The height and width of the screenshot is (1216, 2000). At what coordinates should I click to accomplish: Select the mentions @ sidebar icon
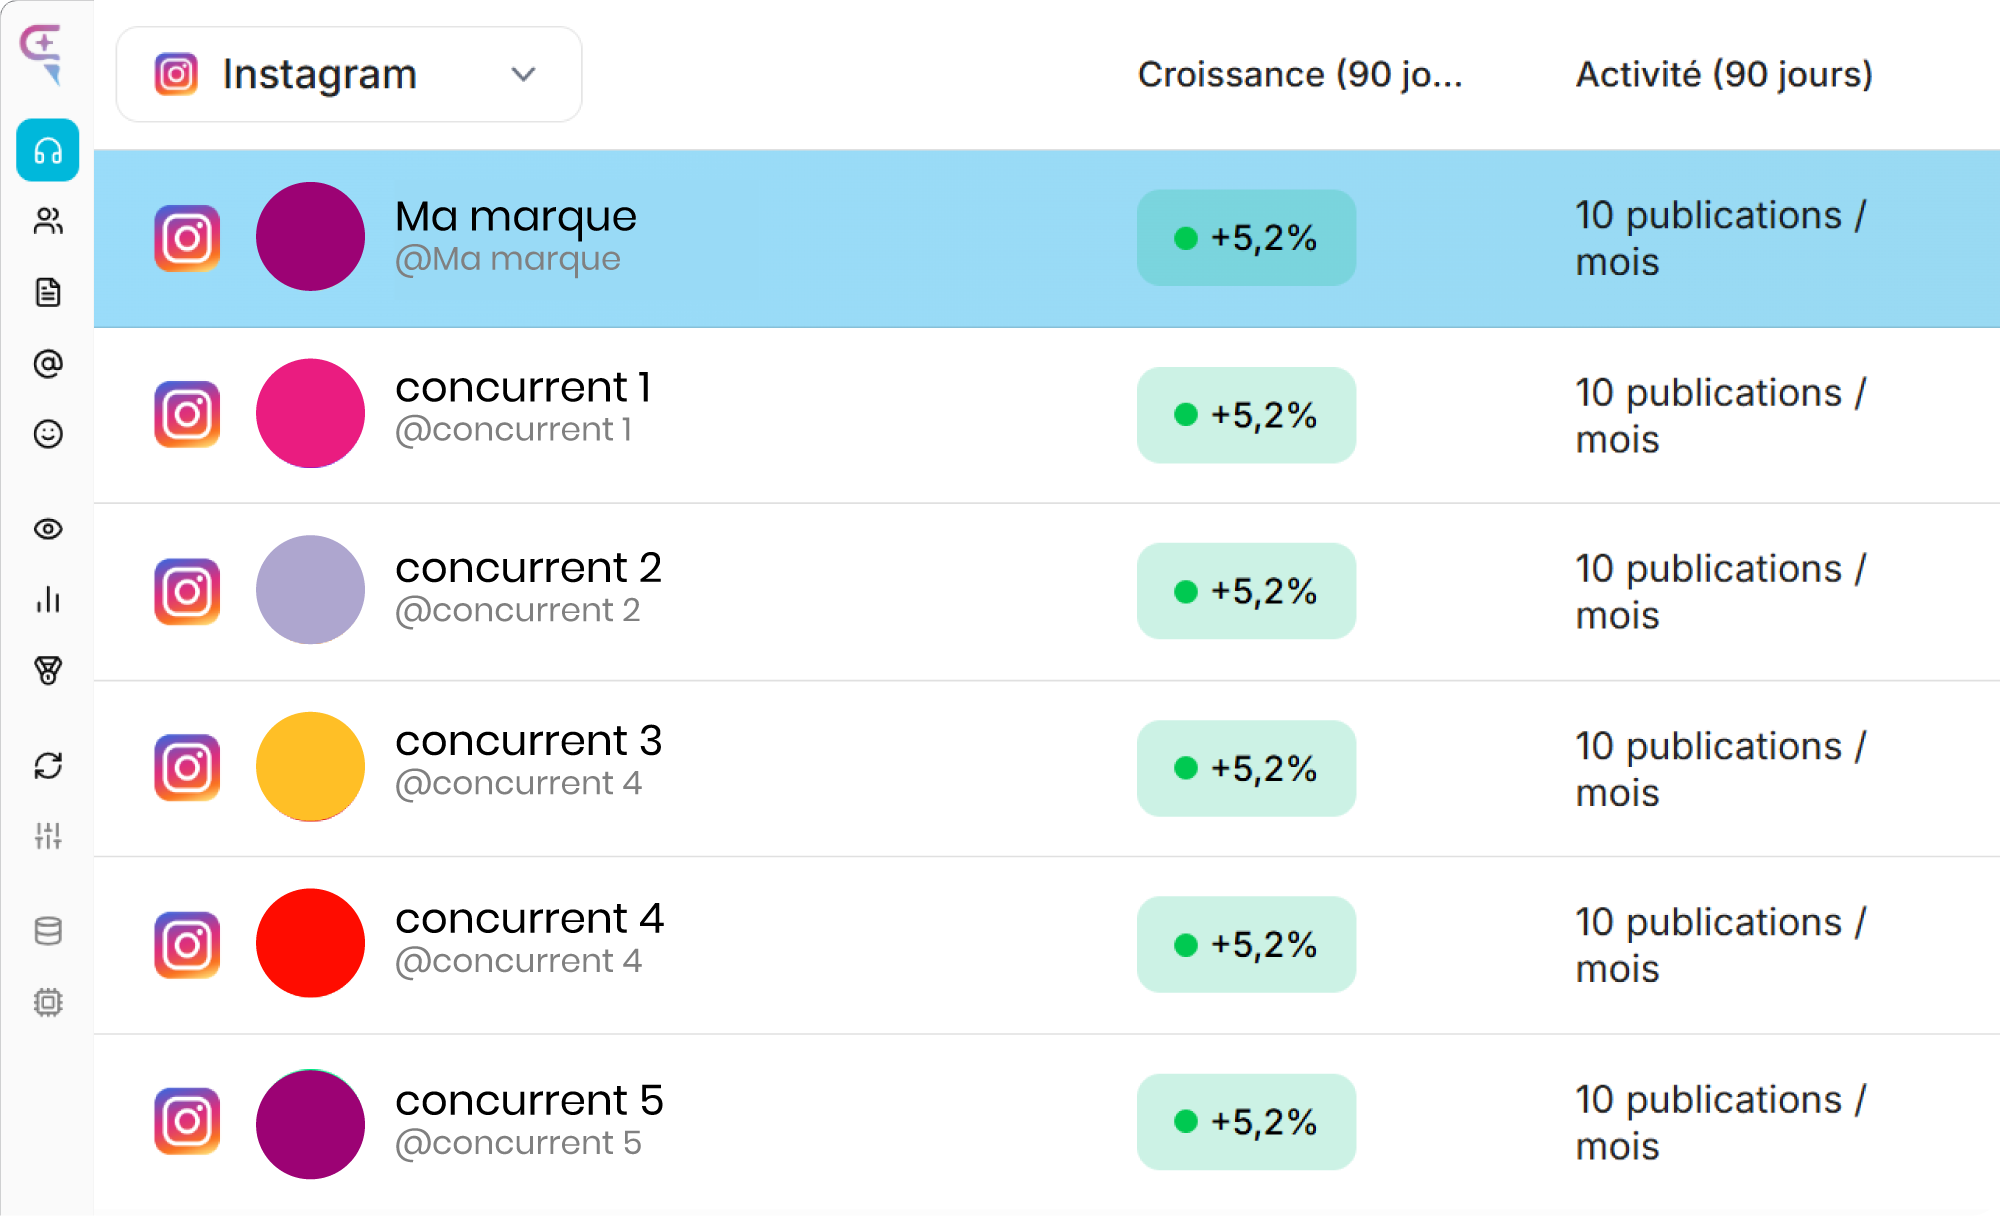[x=48, y=363]
